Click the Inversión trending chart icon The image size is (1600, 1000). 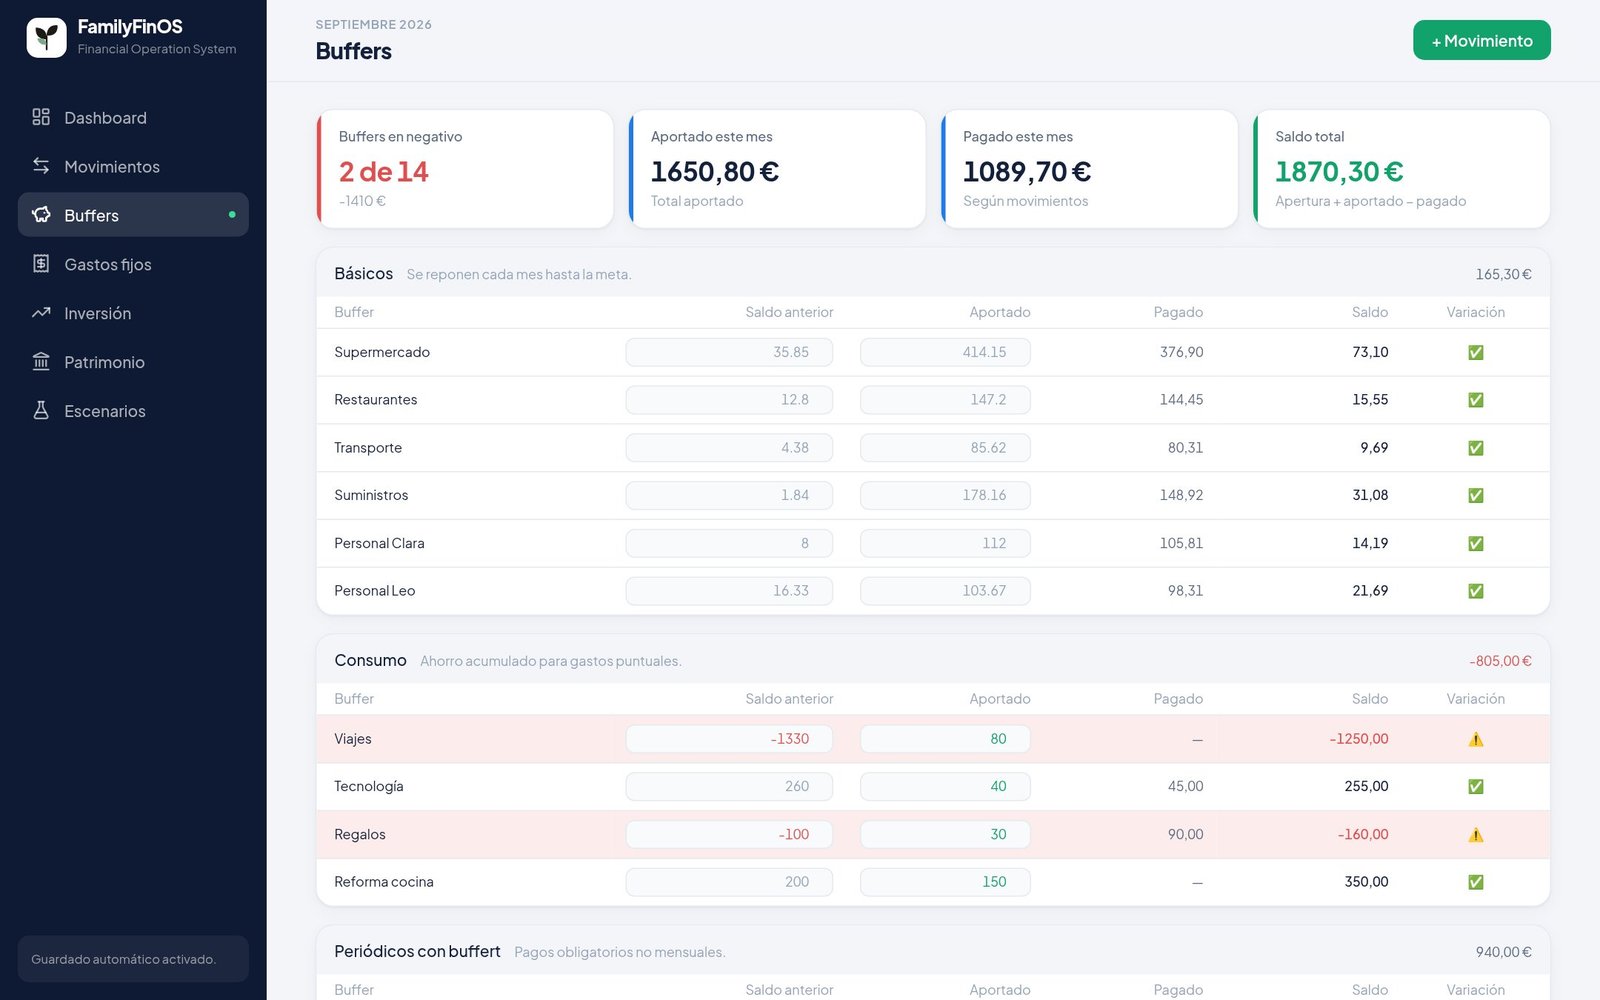click(x=41, y=313)
